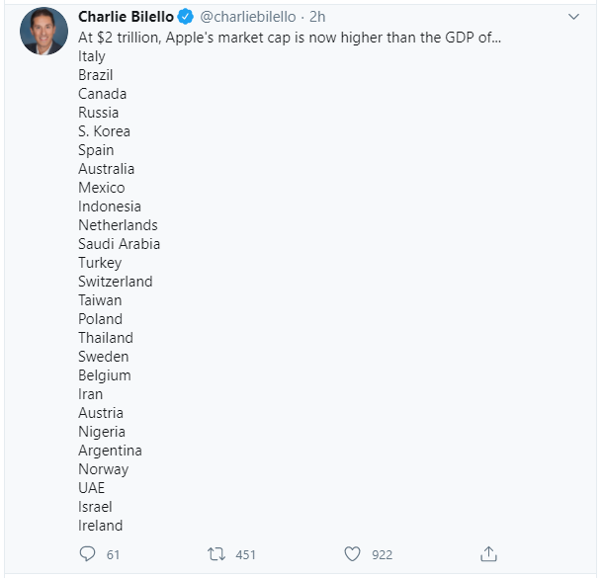Click Ireland at the list's end
This screenshot has width=602, height=578.
point(101,525)
